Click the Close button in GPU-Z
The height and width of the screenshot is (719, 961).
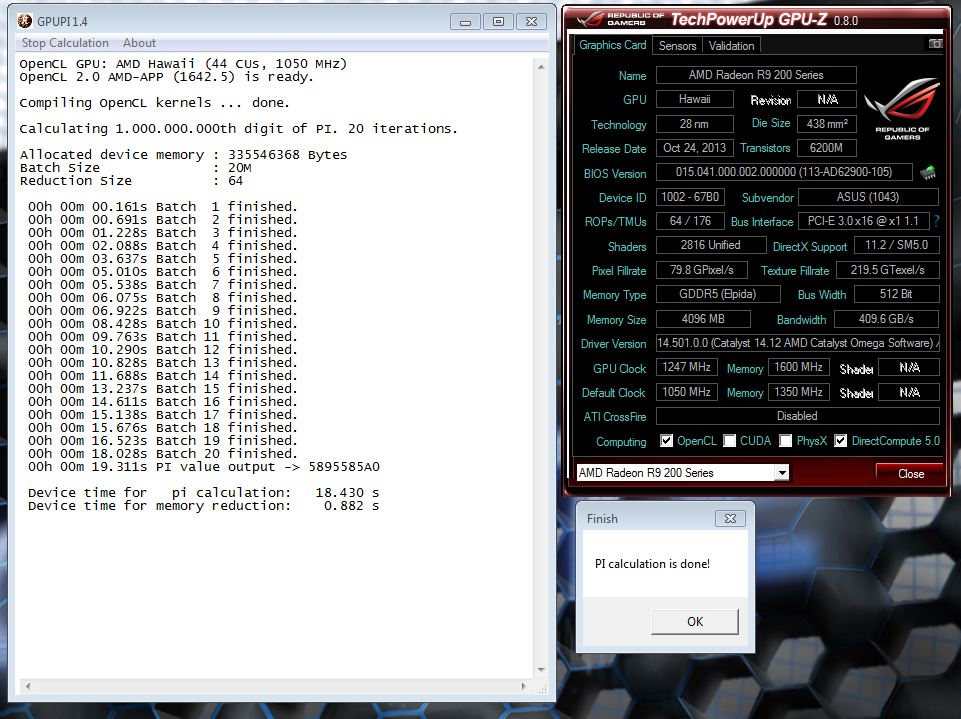click(911, 474)
